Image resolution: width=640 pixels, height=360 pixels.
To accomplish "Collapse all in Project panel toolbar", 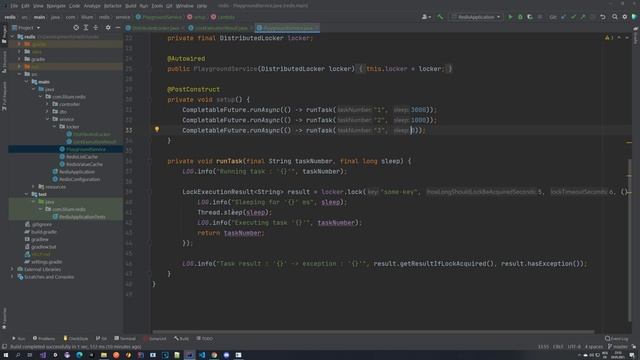I will [x=96, y=28].
